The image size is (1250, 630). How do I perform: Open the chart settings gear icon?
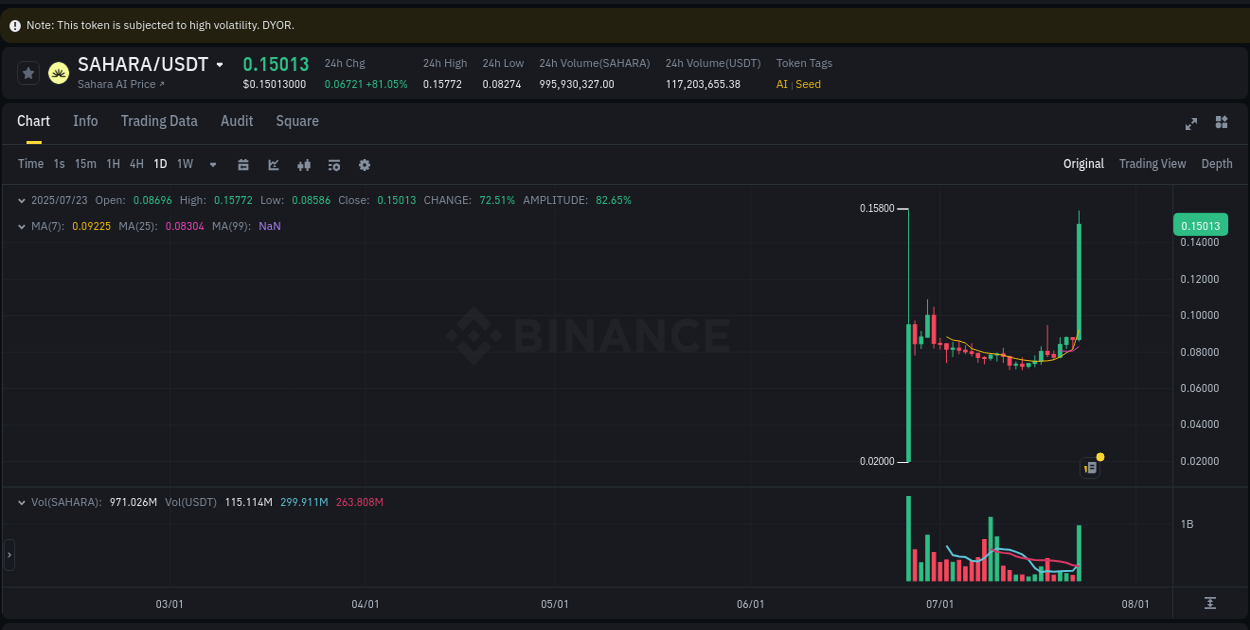pos(364,164)
